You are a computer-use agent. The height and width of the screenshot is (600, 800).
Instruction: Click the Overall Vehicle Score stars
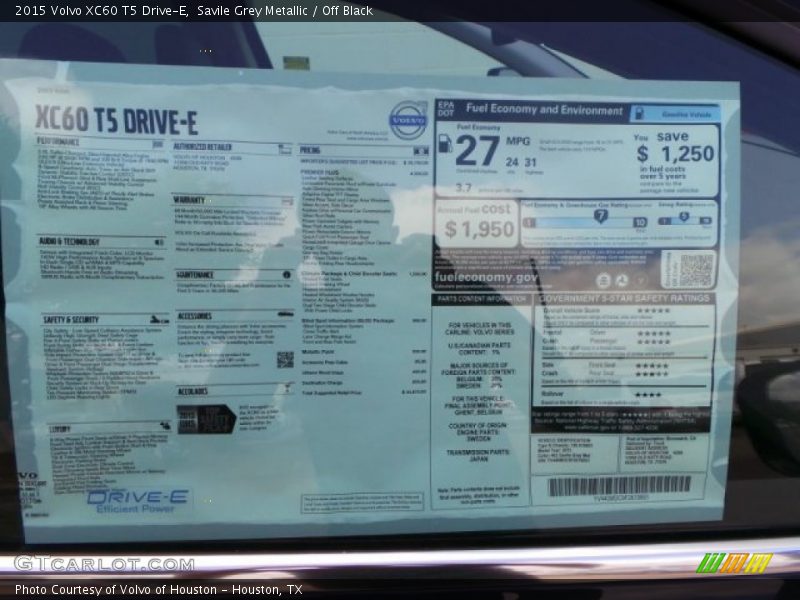tap(654, 310)
